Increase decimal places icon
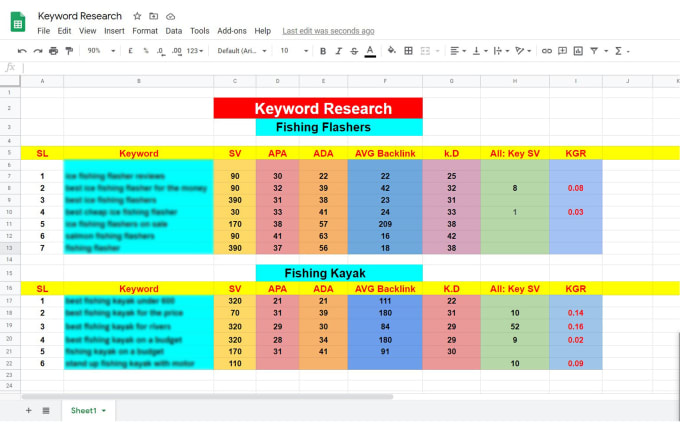Screen dimensions: 680x425 tap(177, 51)
